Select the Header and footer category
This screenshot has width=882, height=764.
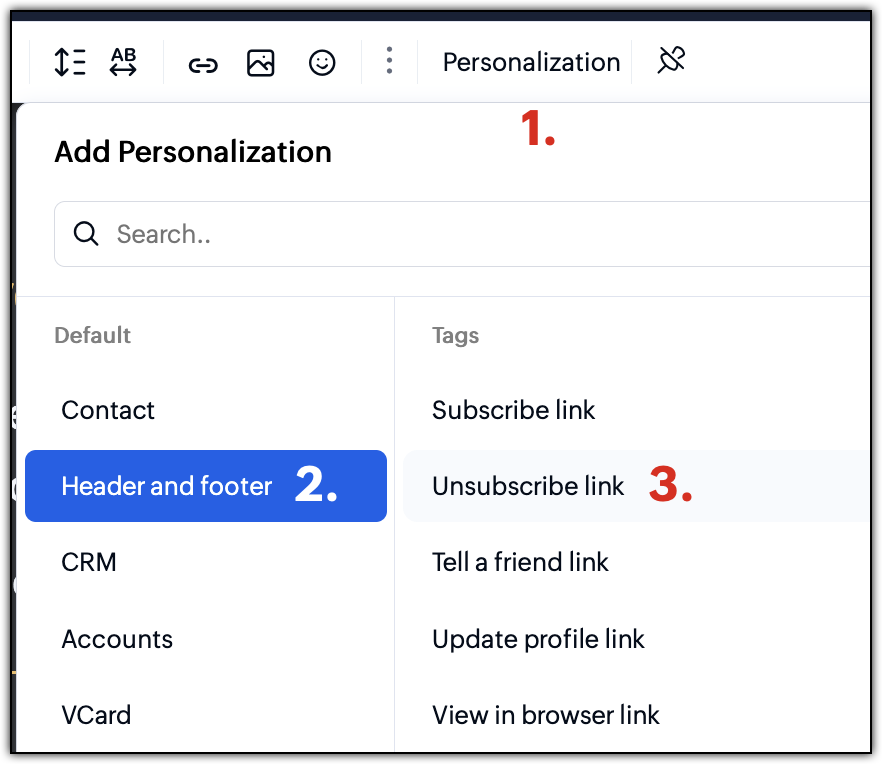[x=206, y=486]
